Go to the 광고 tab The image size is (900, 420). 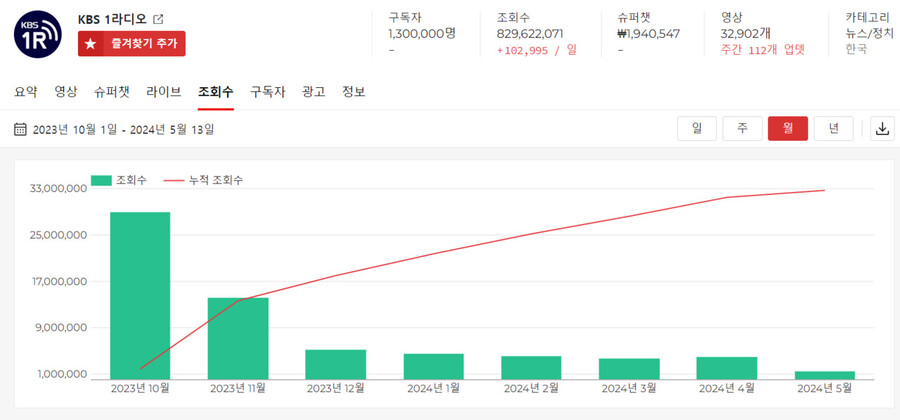tap(313, 92)
